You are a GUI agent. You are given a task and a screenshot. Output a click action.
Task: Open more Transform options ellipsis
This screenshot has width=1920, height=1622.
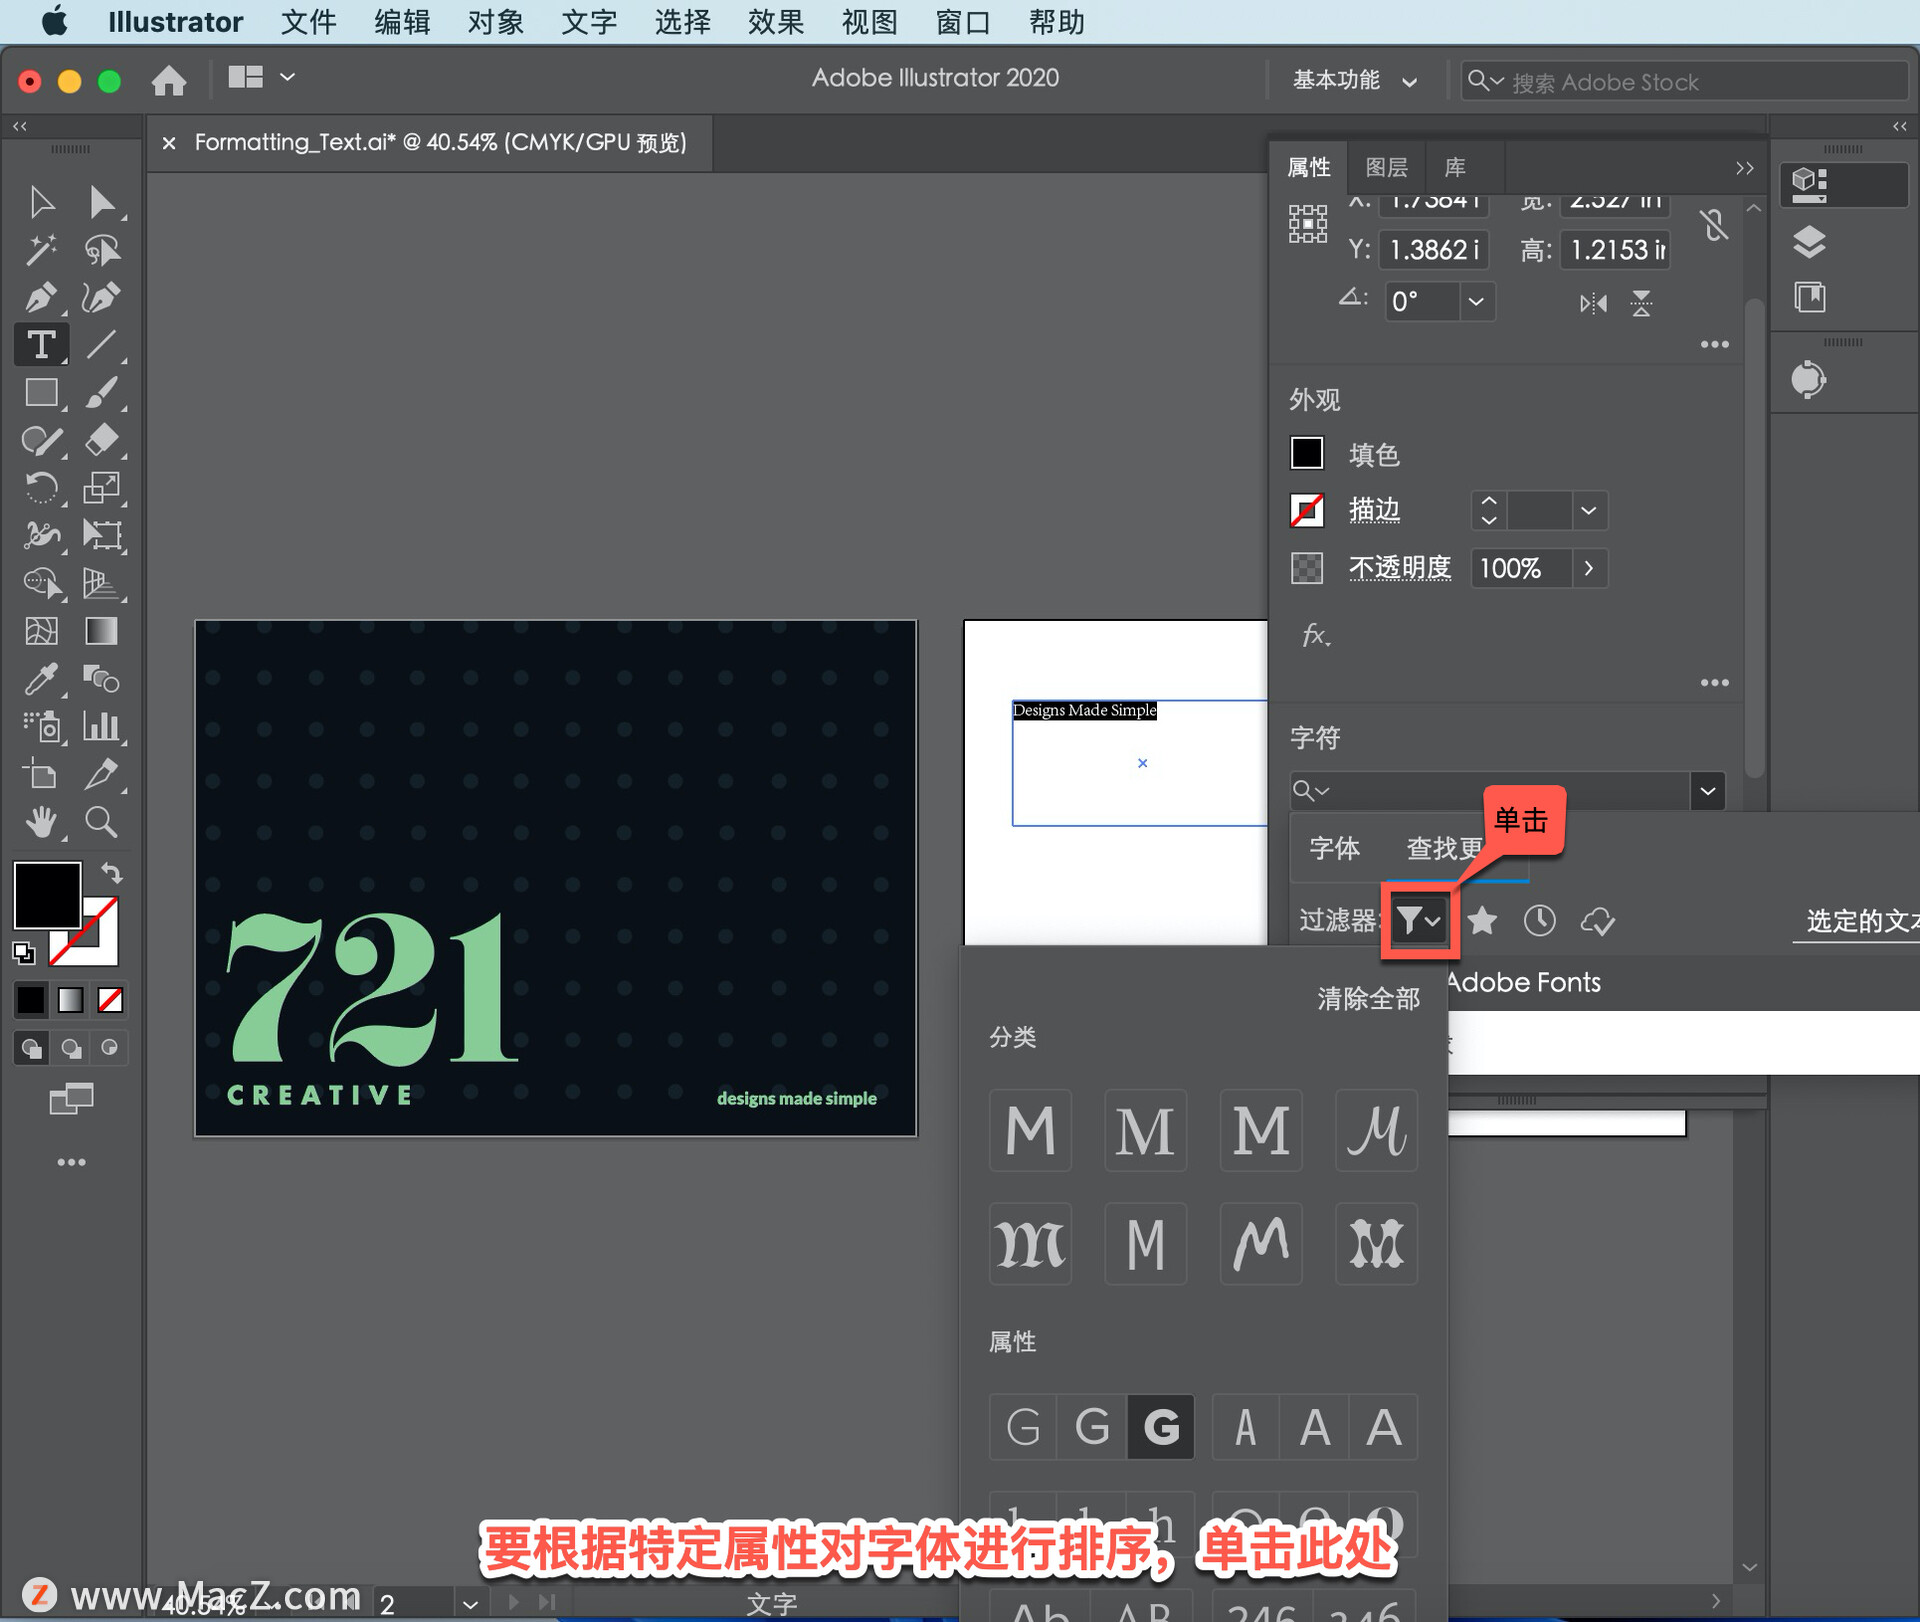click(1714, 344)
